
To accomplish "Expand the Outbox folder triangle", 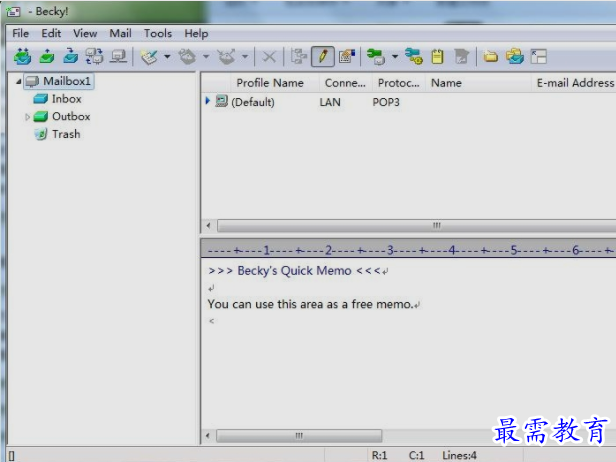I will (27, 117).
